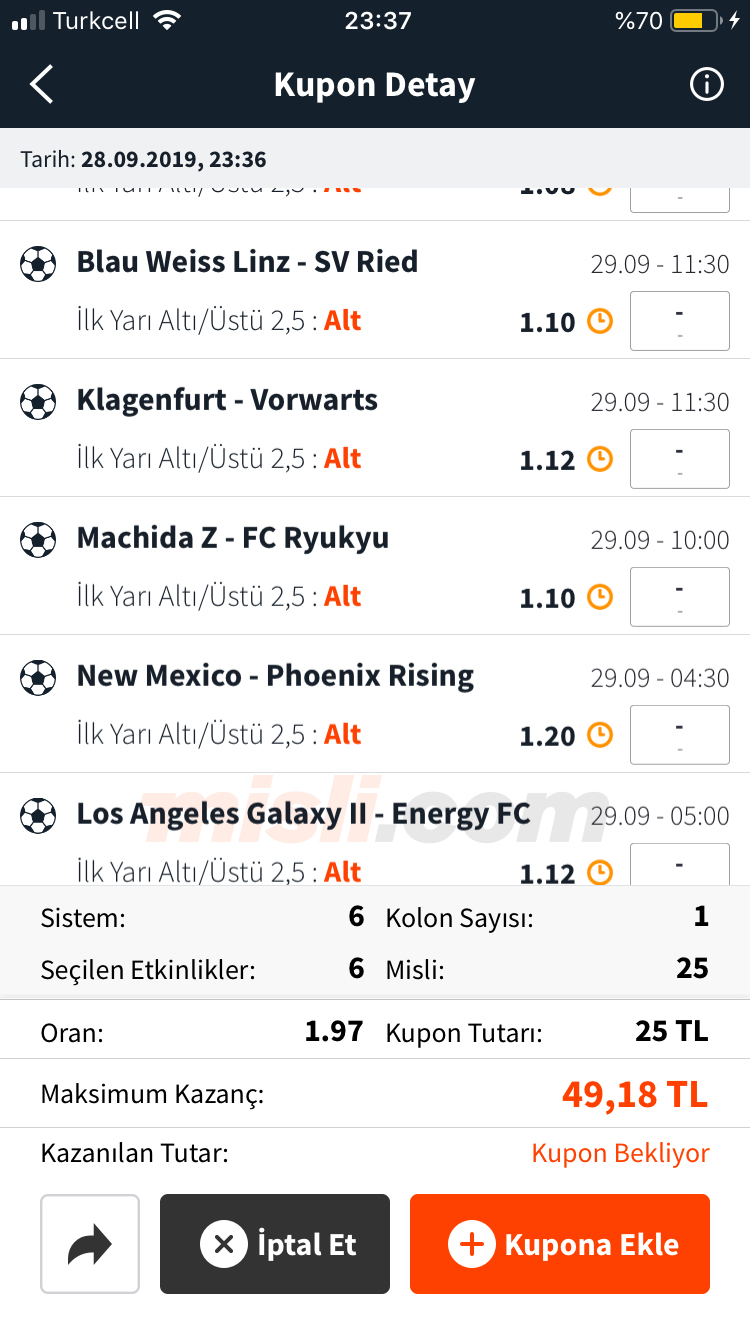The width and height of the screenshot is (750, 1334).
Task: Select the Machida Z - FC Ryukyu score box
Action: click(679, 597)
